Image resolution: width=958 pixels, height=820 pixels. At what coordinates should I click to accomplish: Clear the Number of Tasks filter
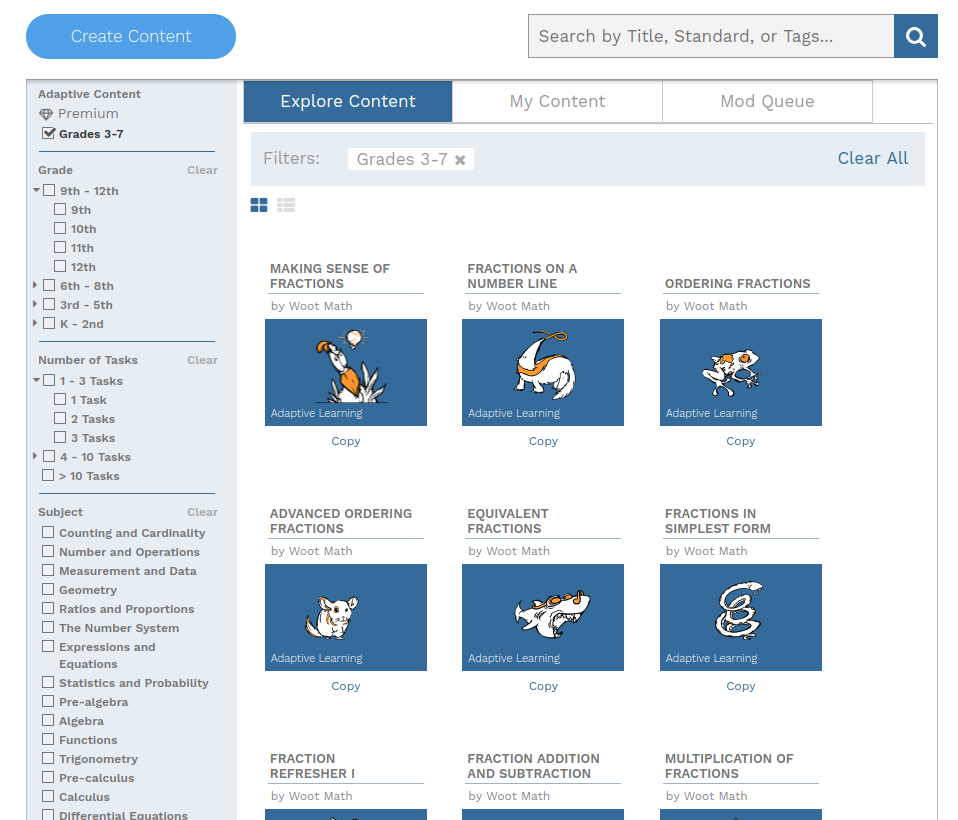[x=202, y=360]
